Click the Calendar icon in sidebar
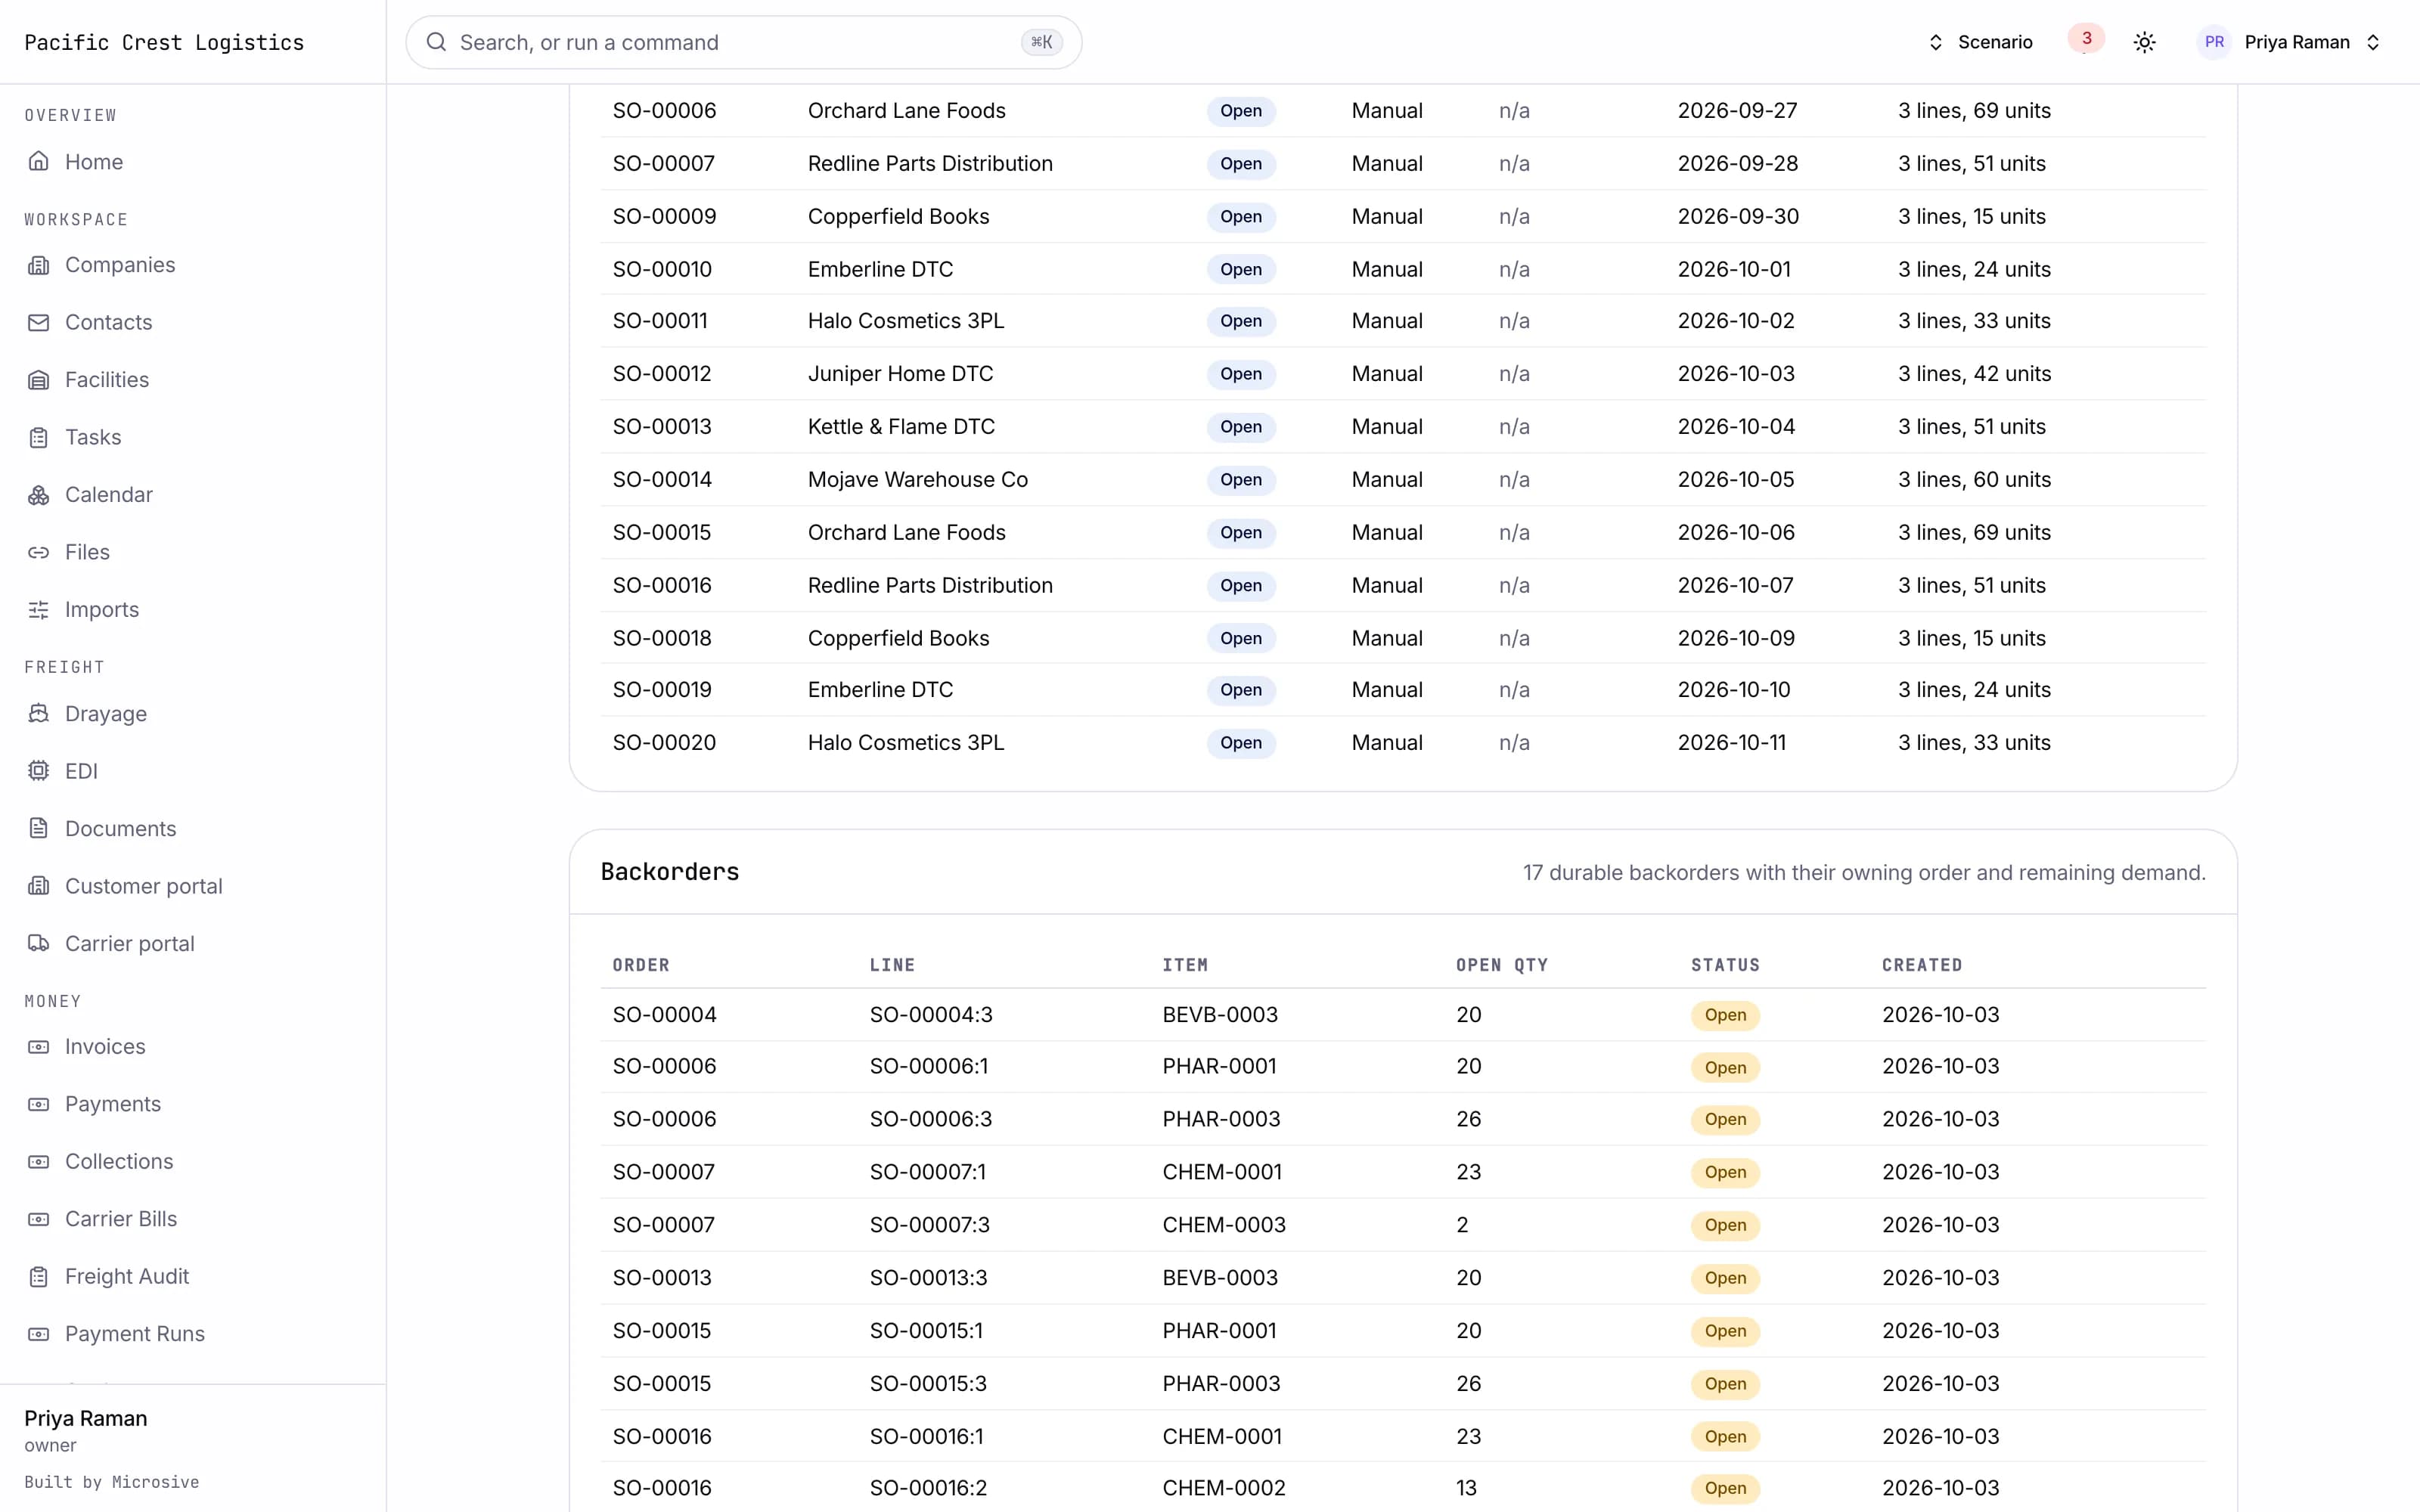 pos(38,495)
